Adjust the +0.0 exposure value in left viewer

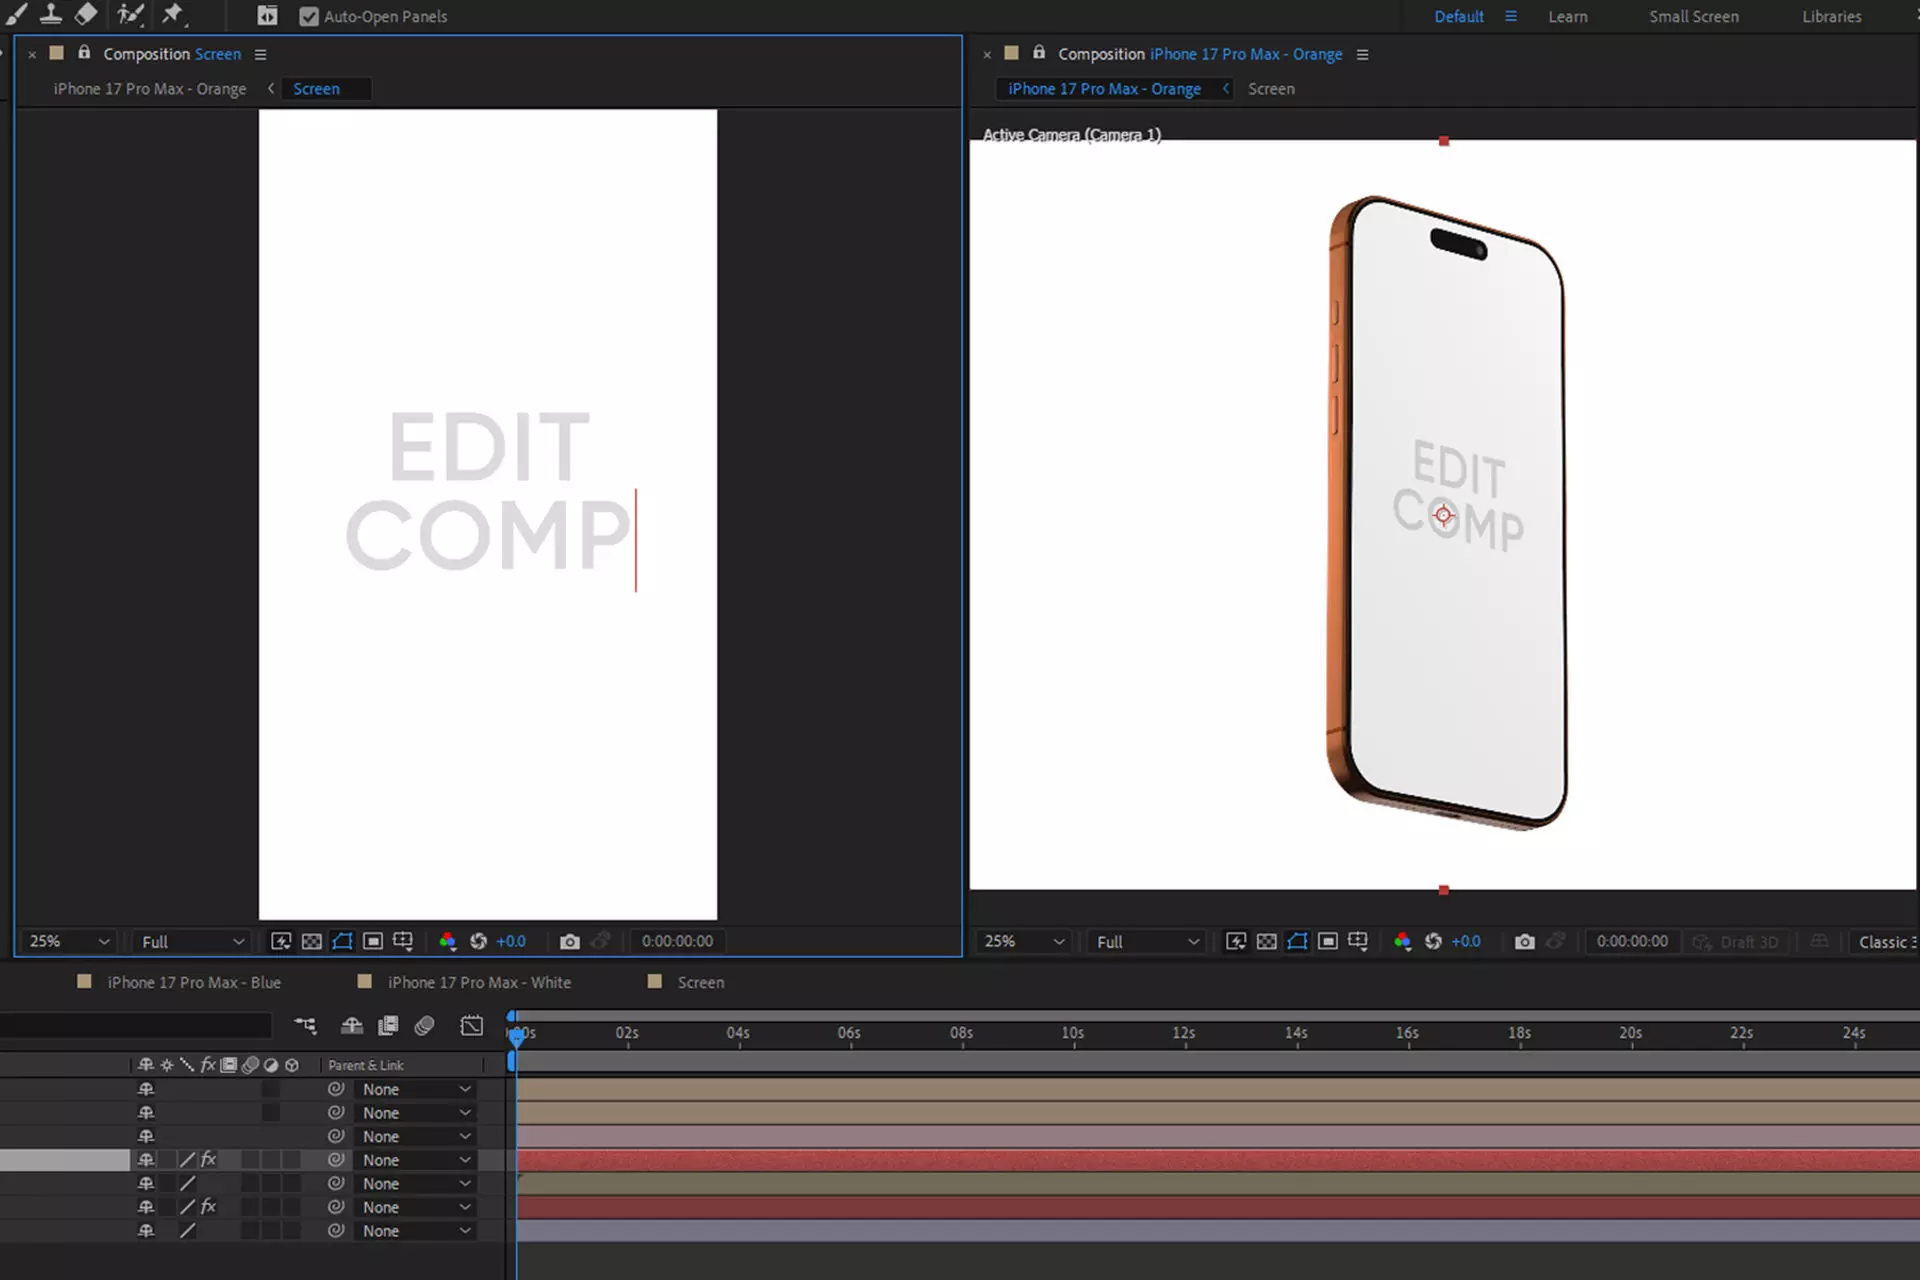[x=511, y=941]
